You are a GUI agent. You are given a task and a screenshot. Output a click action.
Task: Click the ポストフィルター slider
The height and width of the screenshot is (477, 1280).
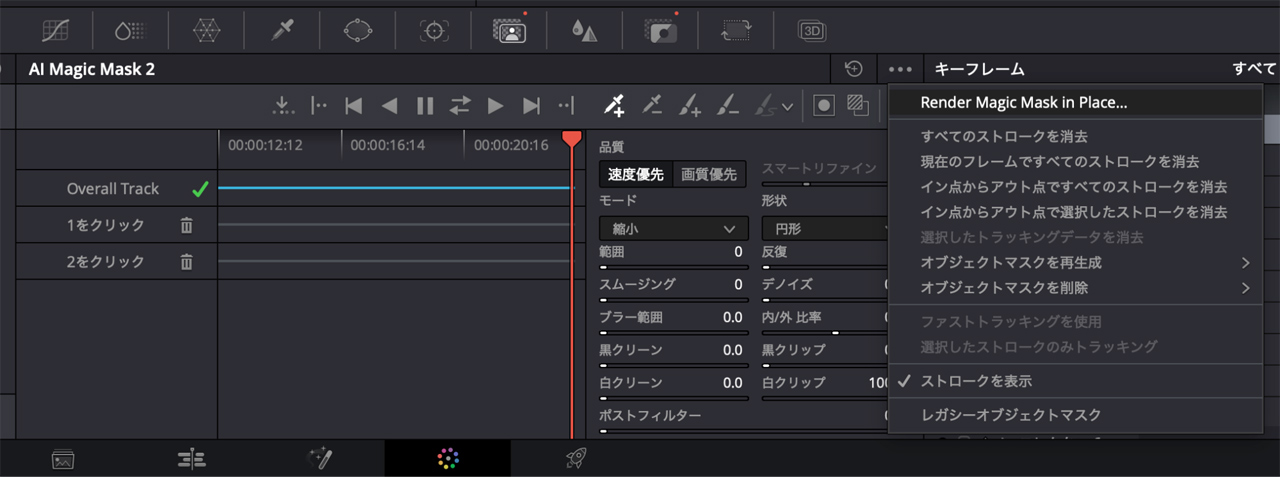(744, 431)
